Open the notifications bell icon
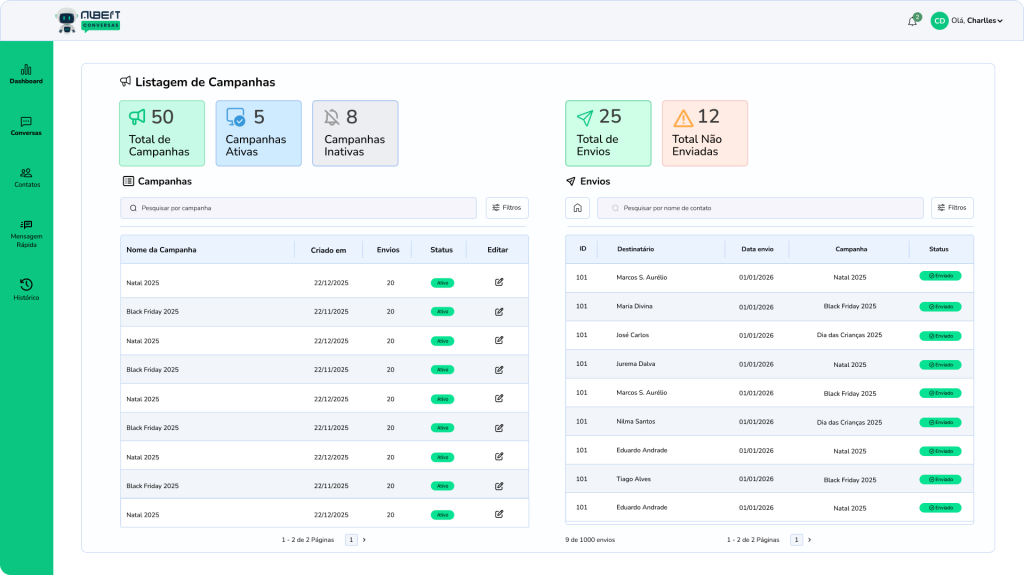Screen dimensions: 1024x575 click(912, 21)
